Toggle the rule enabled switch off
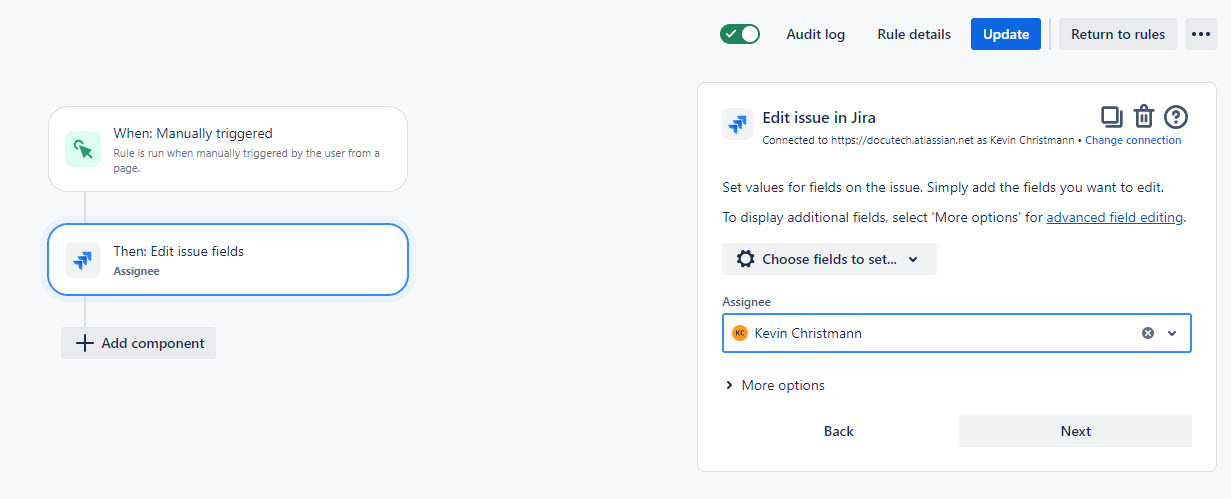This screenshot has height=499, width=1231. point(740,34)
